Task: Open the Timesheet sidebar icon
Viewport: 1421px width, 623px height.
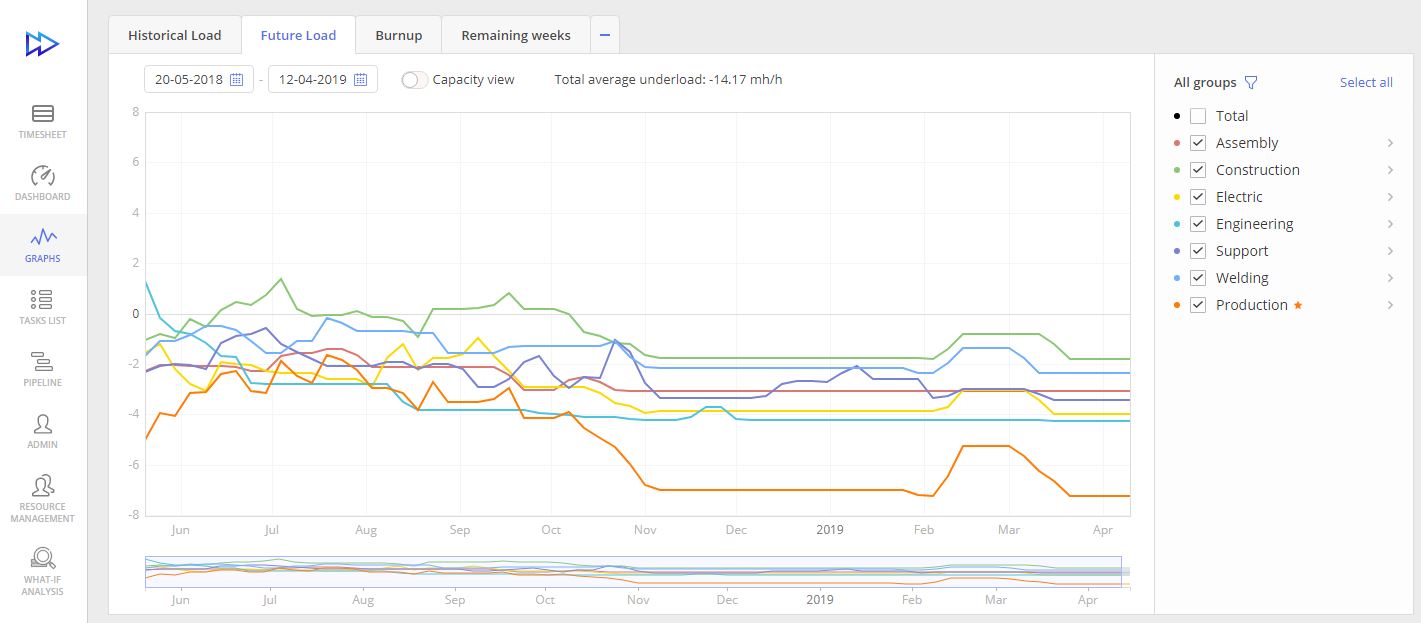Action: click(43, 114)
